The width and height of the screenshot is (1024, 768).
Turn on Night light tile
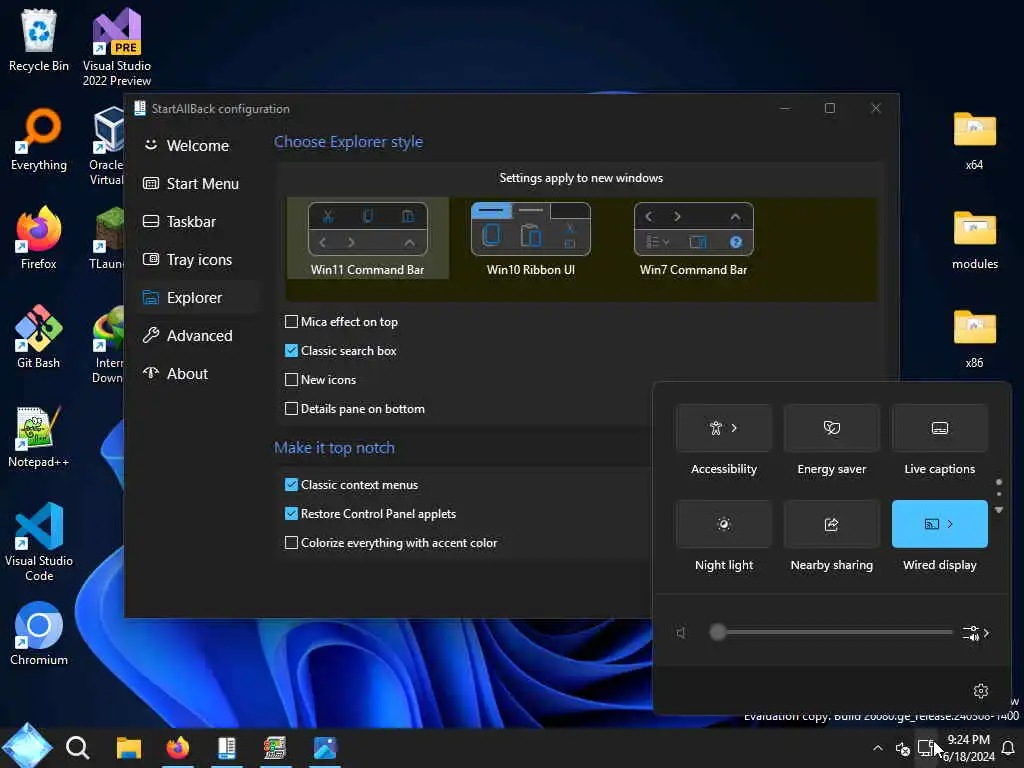click(x=724, y=524)
